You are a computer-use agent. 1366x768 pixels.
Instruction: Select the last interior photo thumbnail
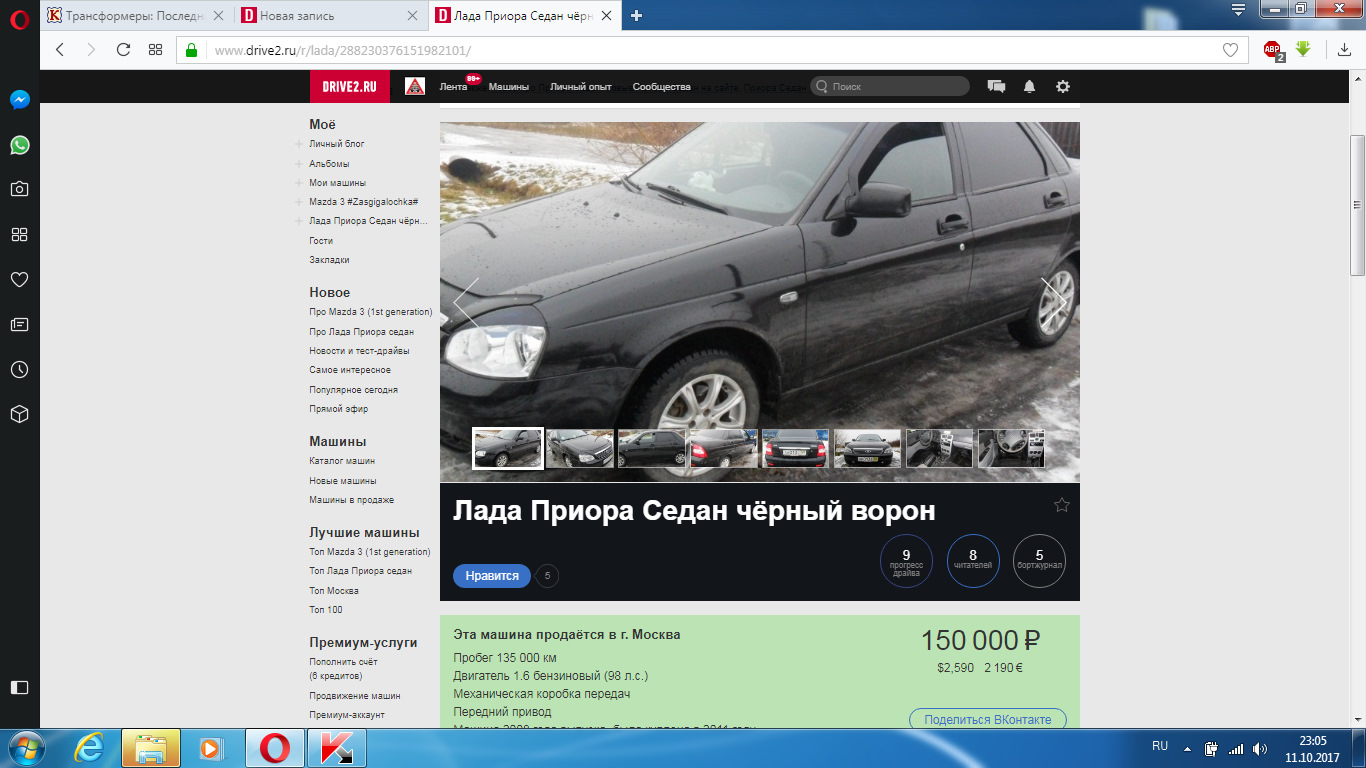tap(1011, 448)
